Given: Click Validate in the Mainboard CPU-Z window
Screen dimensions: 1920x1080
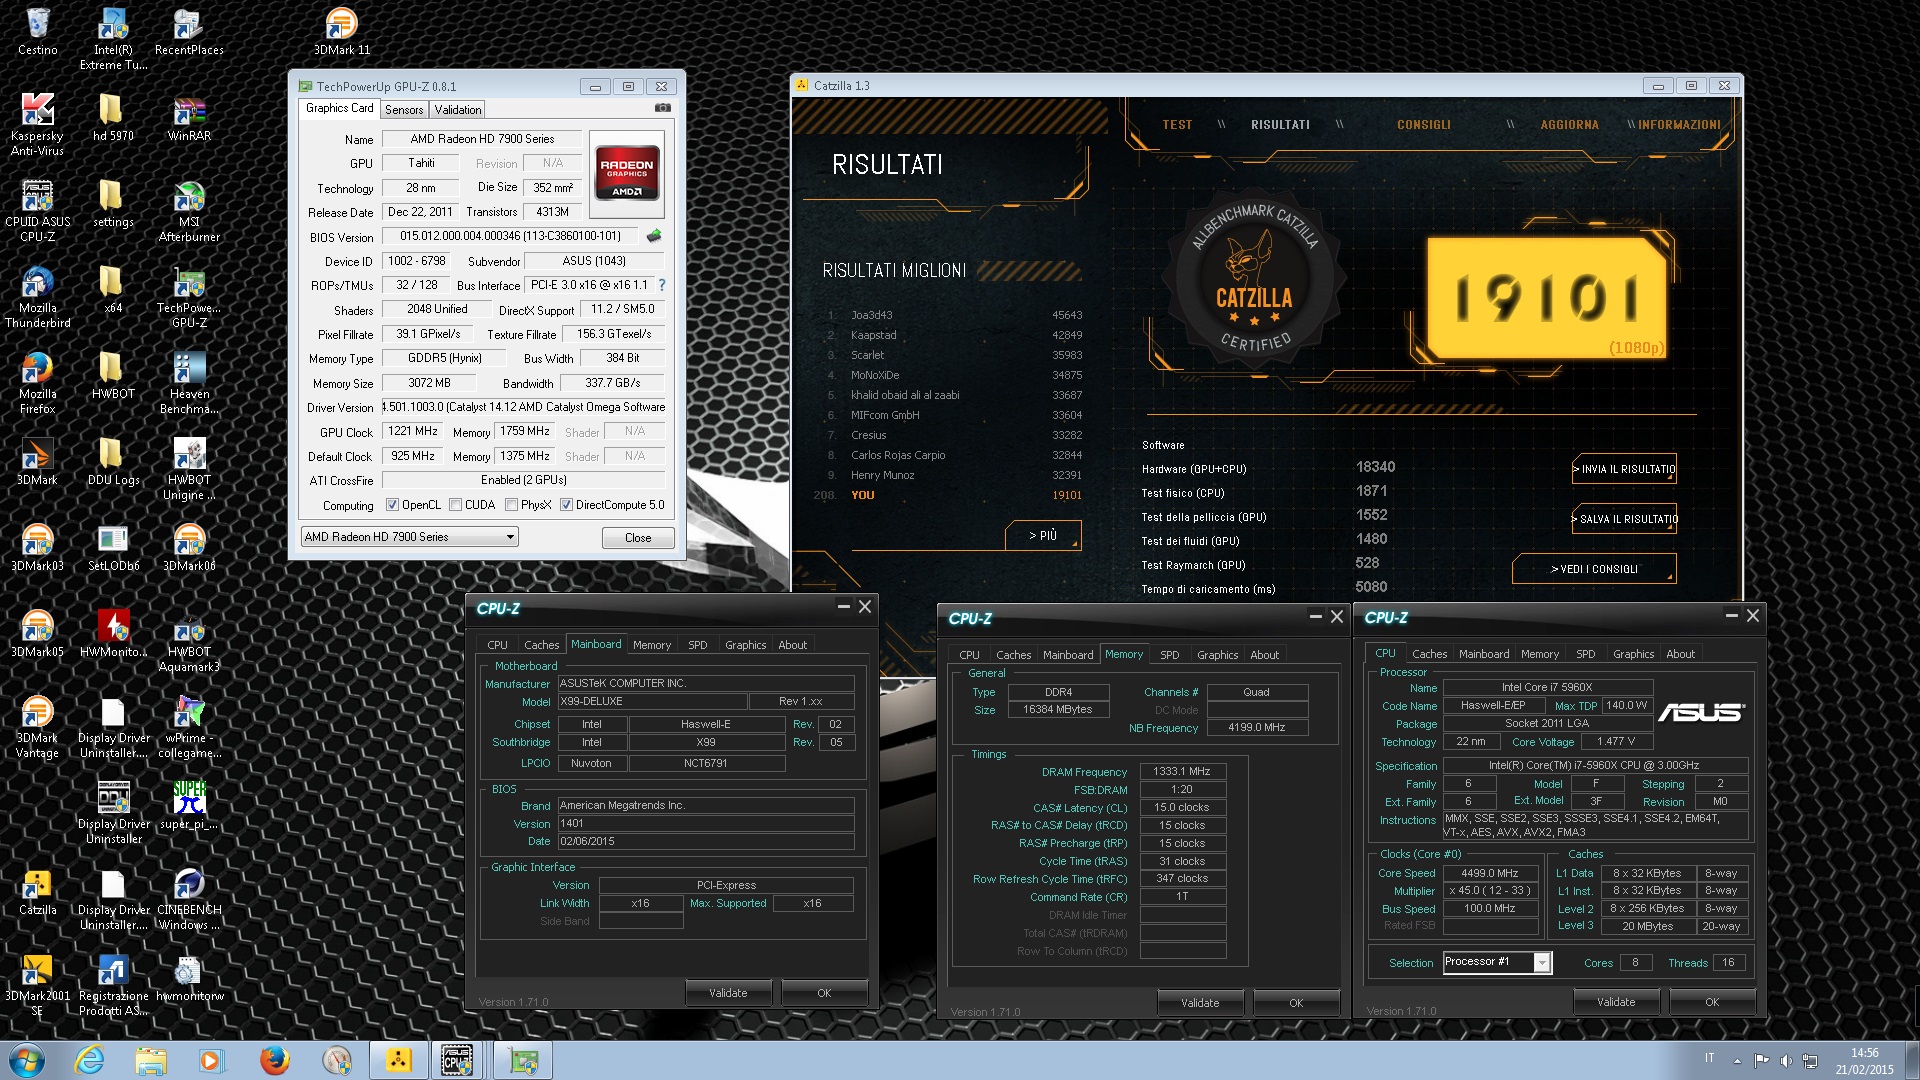Looking at the screenshot, I should tap(728, 993).
